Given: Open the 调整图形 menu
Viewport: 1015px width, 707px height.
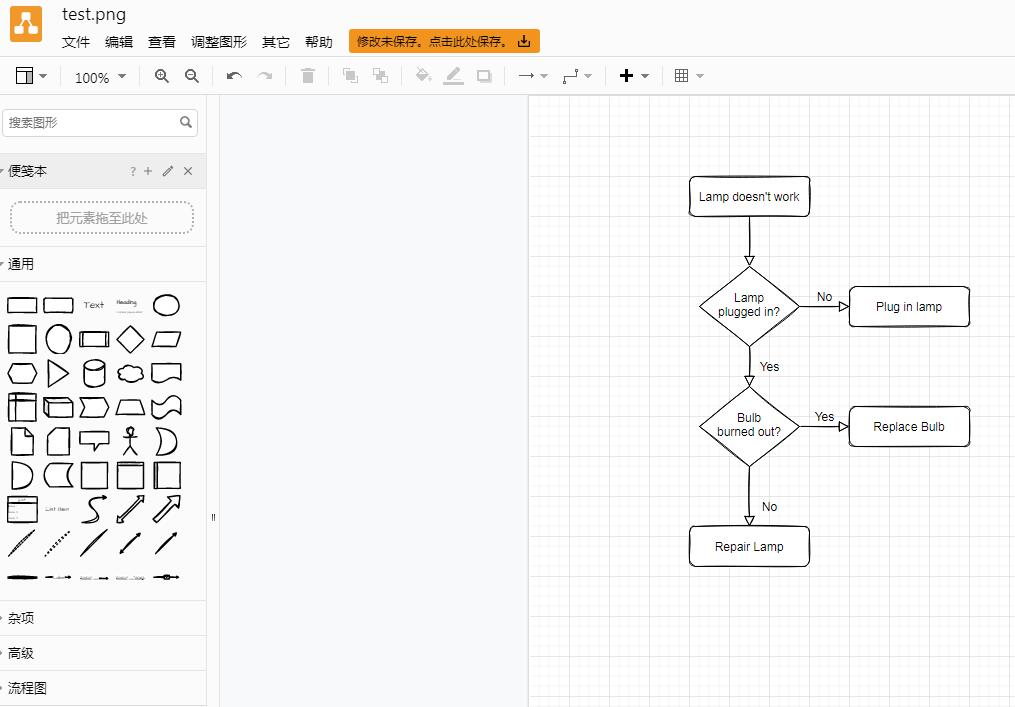Looking at the screenshot, I should pyautogui.click(x=219, y=42).
